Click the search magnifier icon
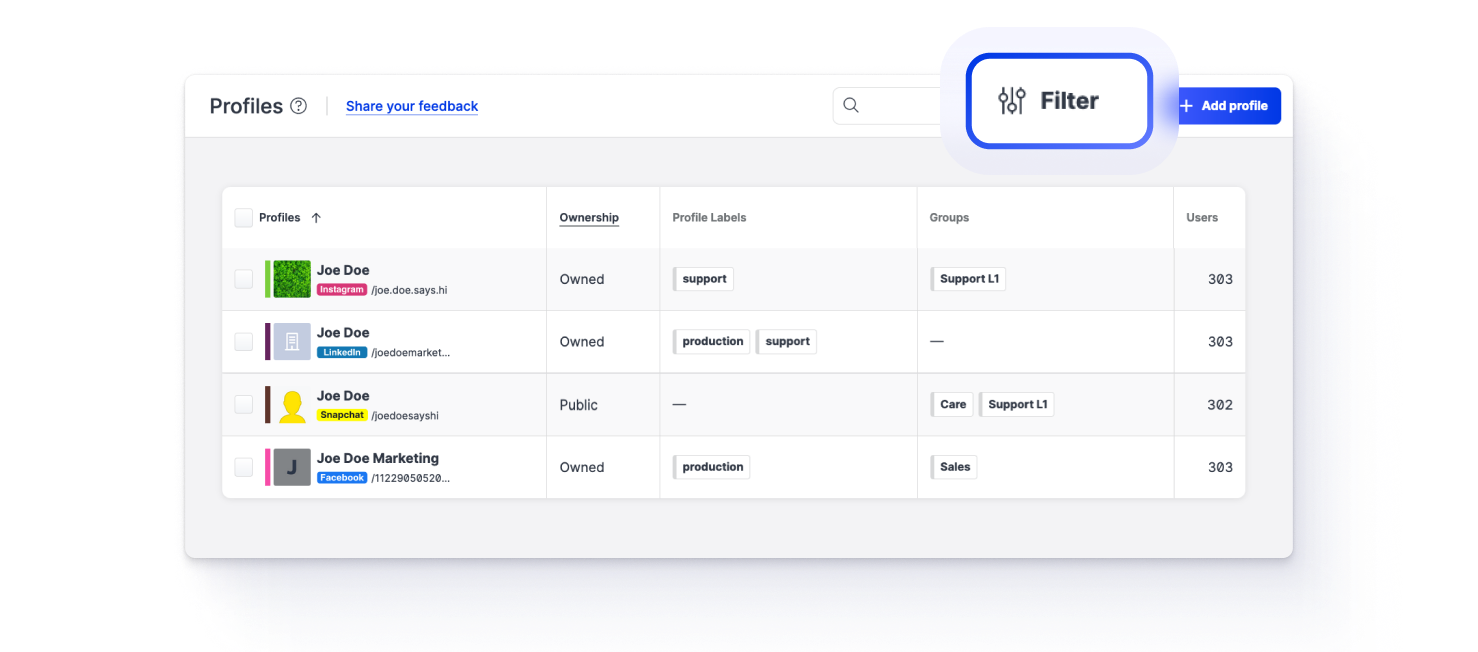This screenshot has height=652, width=1478. 851,106
